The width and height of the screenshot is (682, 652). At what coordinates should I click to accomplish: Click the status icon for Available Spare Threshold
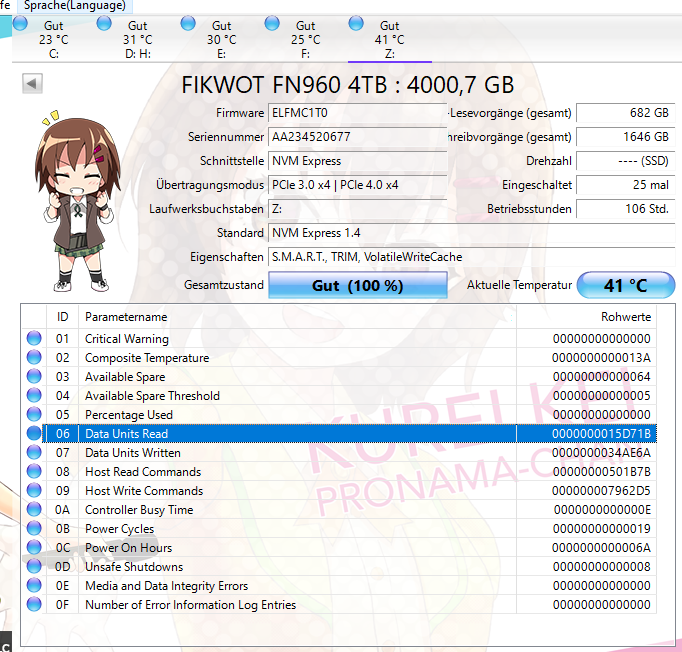pyautogui.click(x=34, y=395)
